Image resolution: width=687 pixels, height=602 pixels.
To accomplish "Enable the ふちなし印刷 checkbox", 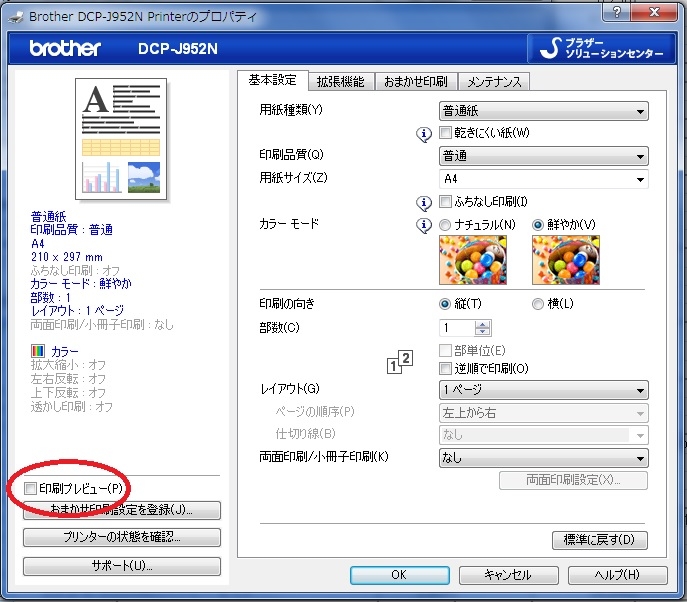I will [x=445, y=202].
